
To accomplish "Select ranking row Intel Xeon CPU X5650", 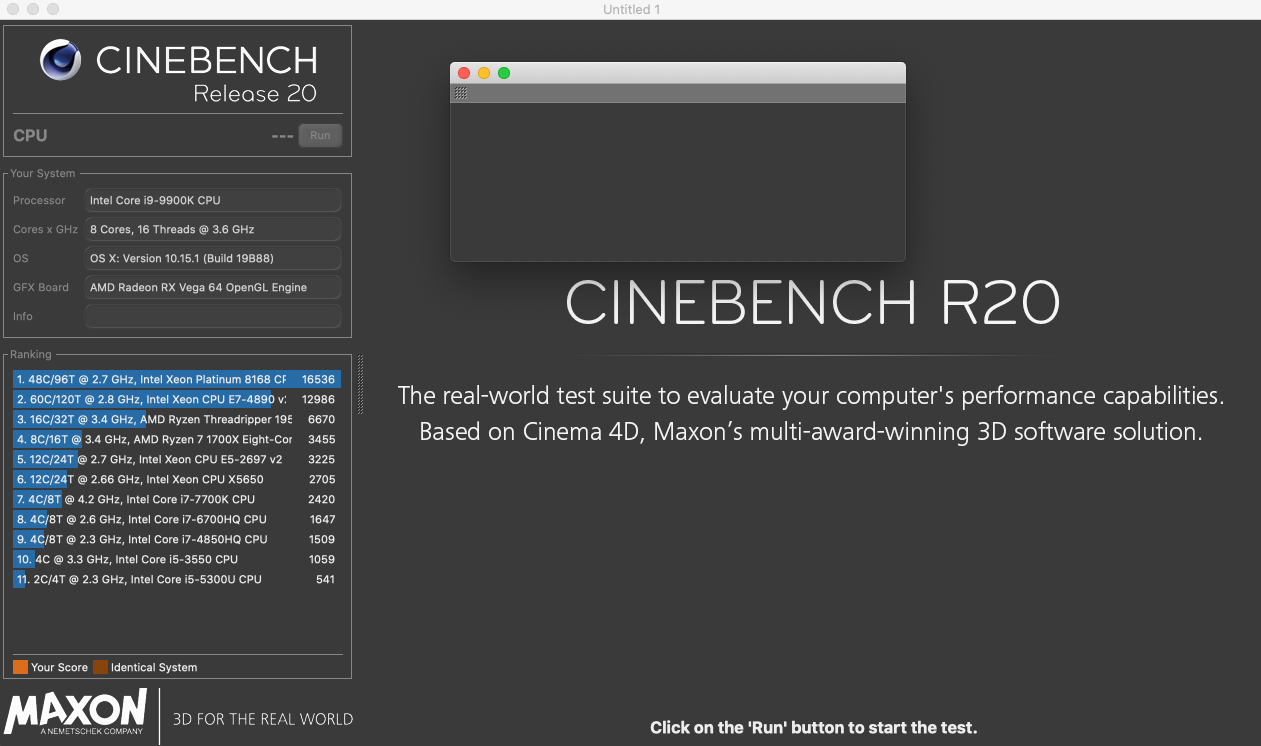I will [x=177, y=480].
